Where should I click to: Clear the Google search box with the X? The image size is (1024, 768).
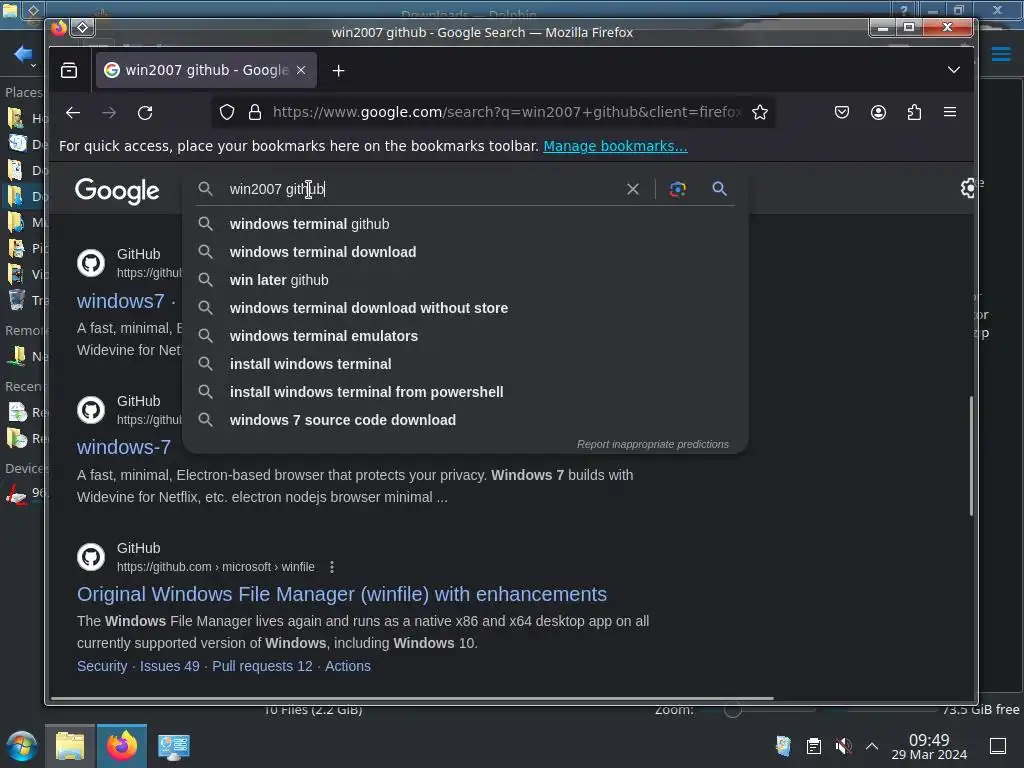point(633,189)
